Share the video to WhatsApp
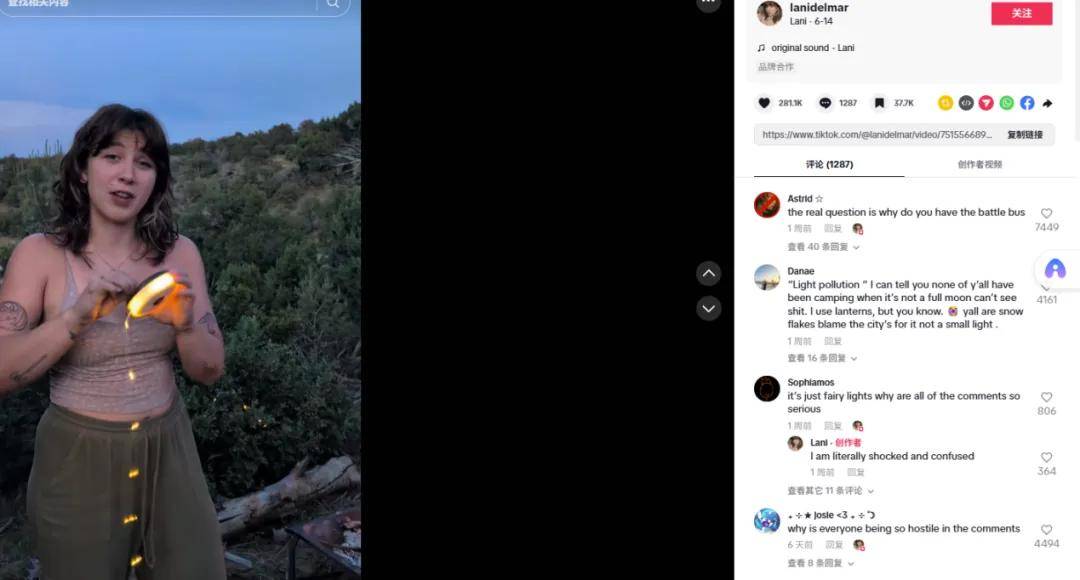The width and height of the screenshot is (1080, 580). [1006, 103]
